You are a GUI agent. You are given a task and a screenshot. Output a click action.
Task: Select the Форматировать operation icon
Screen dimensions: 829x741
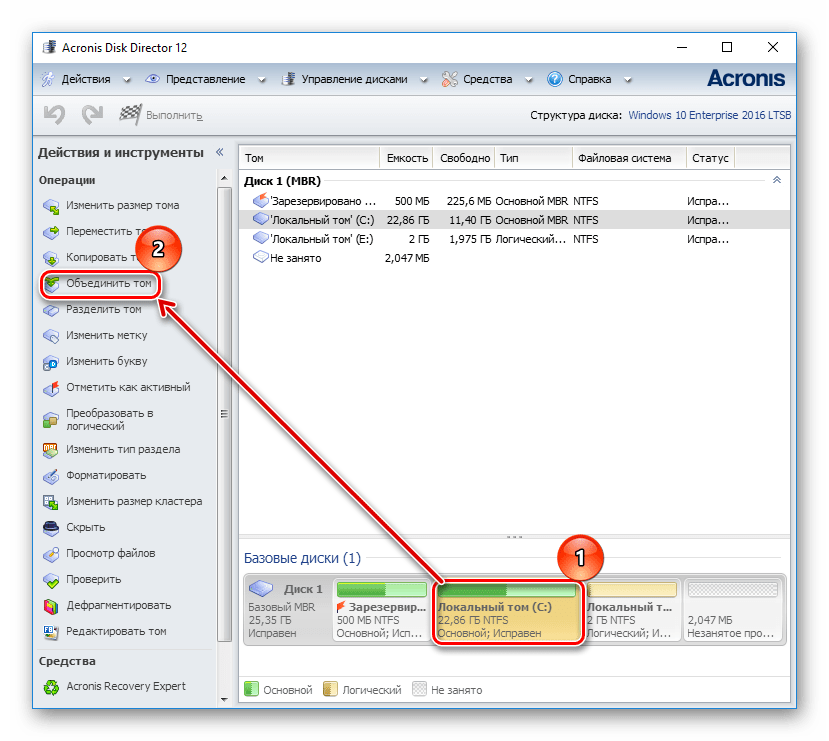click(51, 476)
